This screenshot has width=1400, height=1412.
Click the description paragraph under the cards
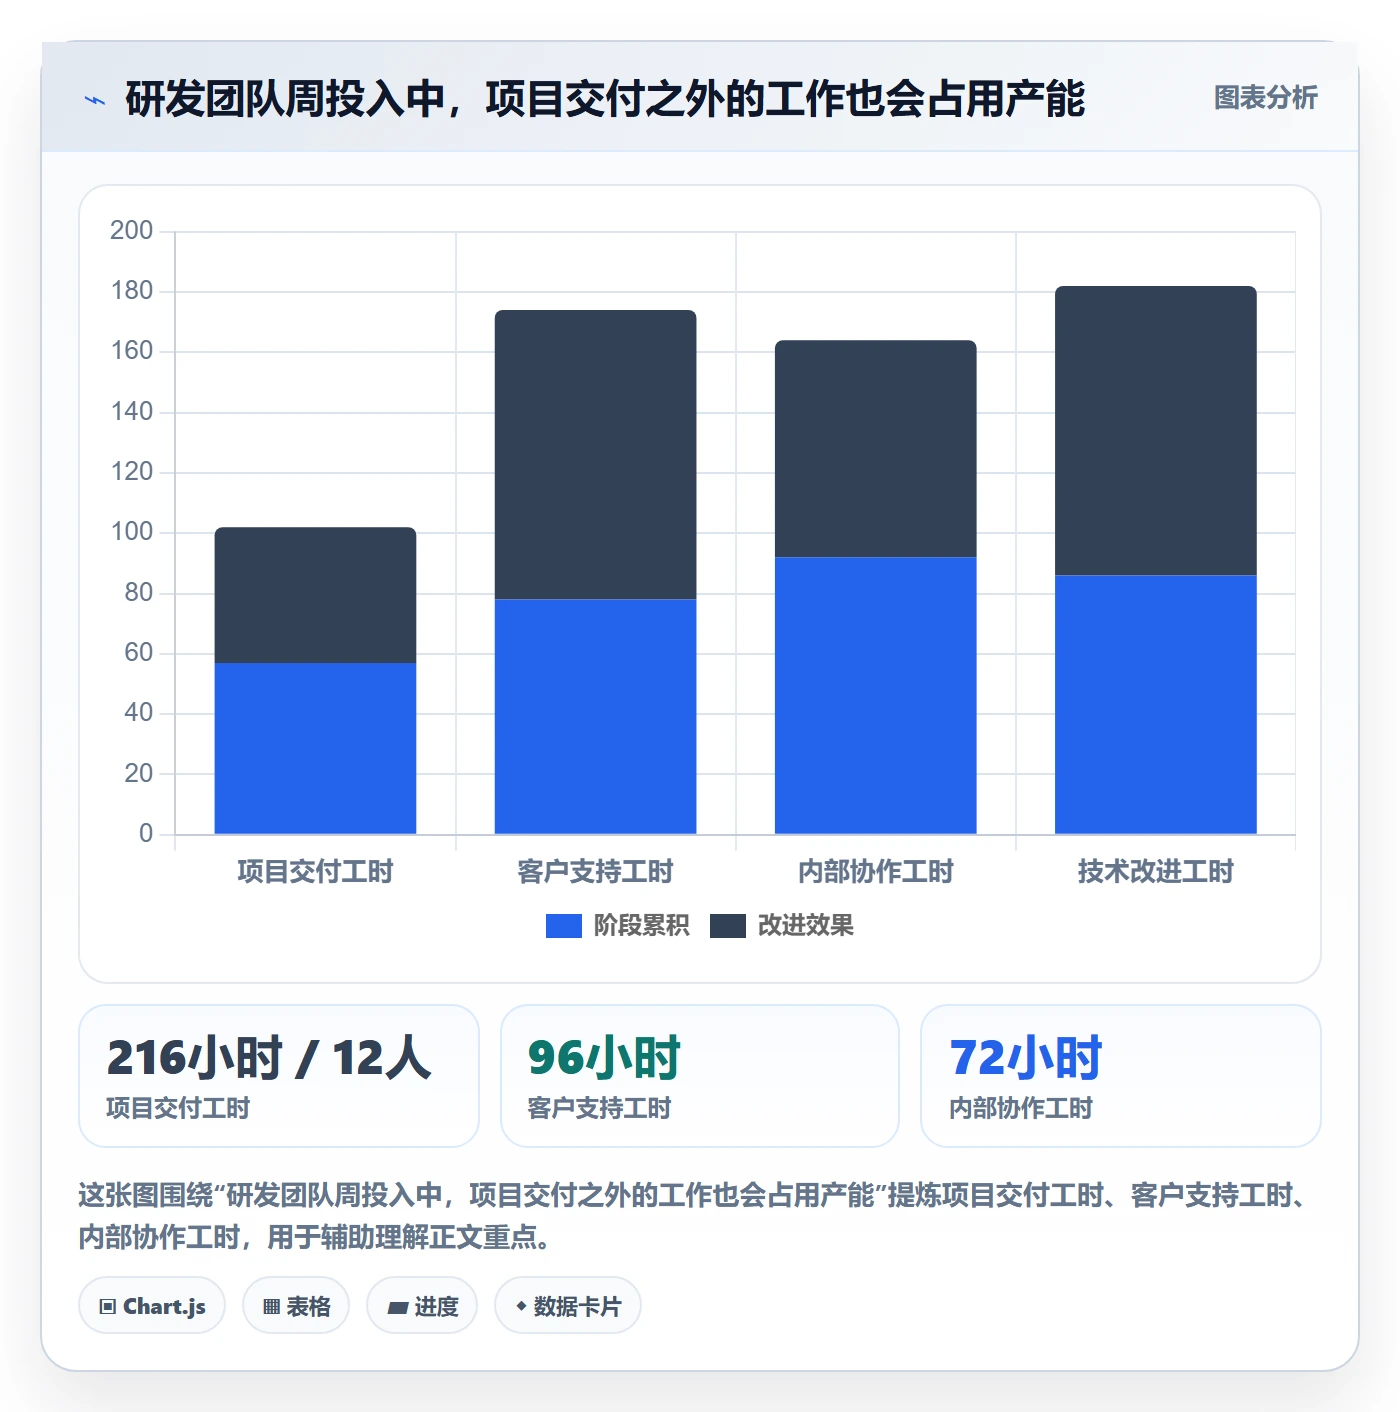[x=695, y=1216]
